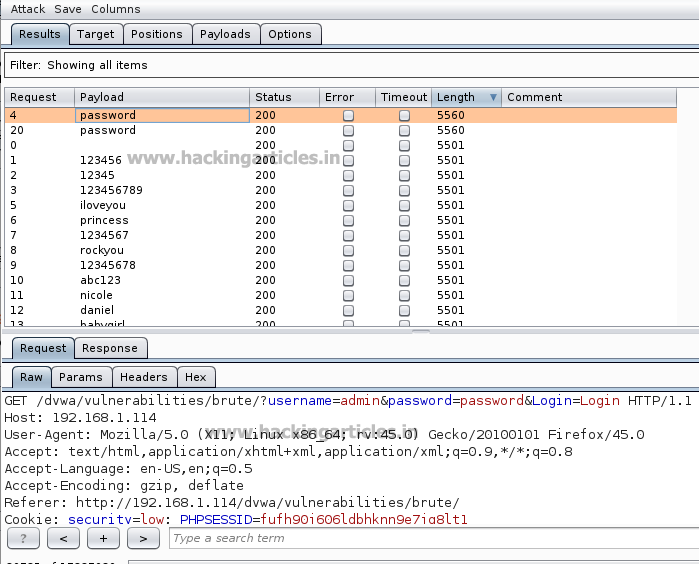Select the 123456 payload row

[341, 160]
